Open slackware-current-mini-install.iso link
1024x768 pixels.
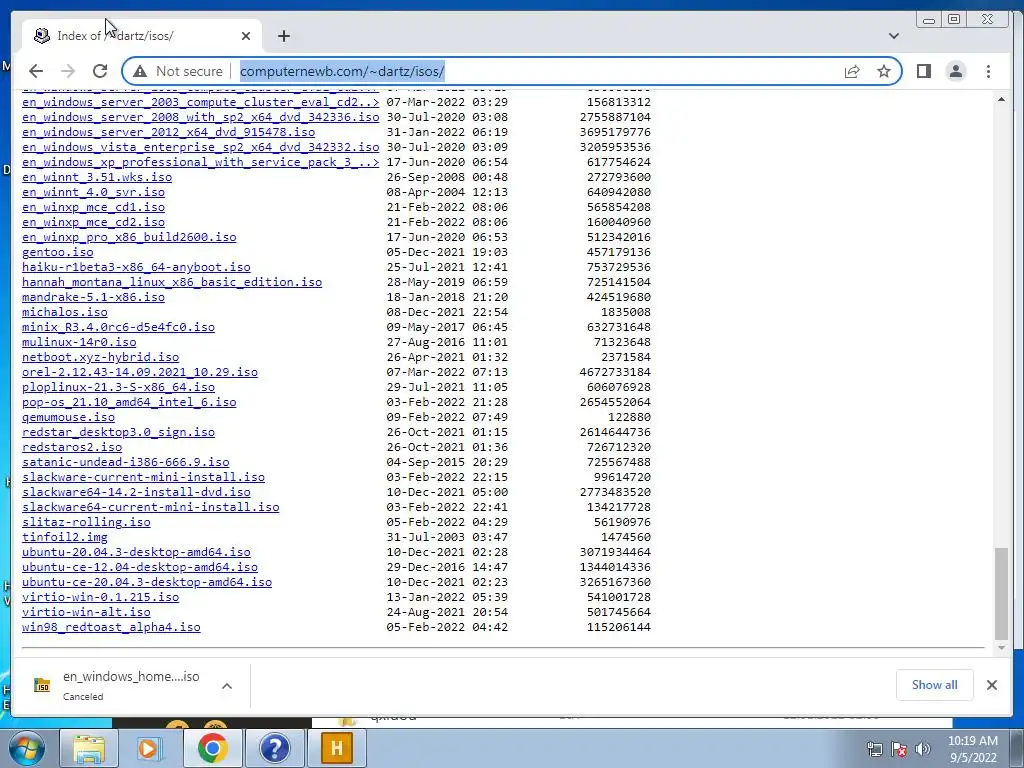point(143,477)
